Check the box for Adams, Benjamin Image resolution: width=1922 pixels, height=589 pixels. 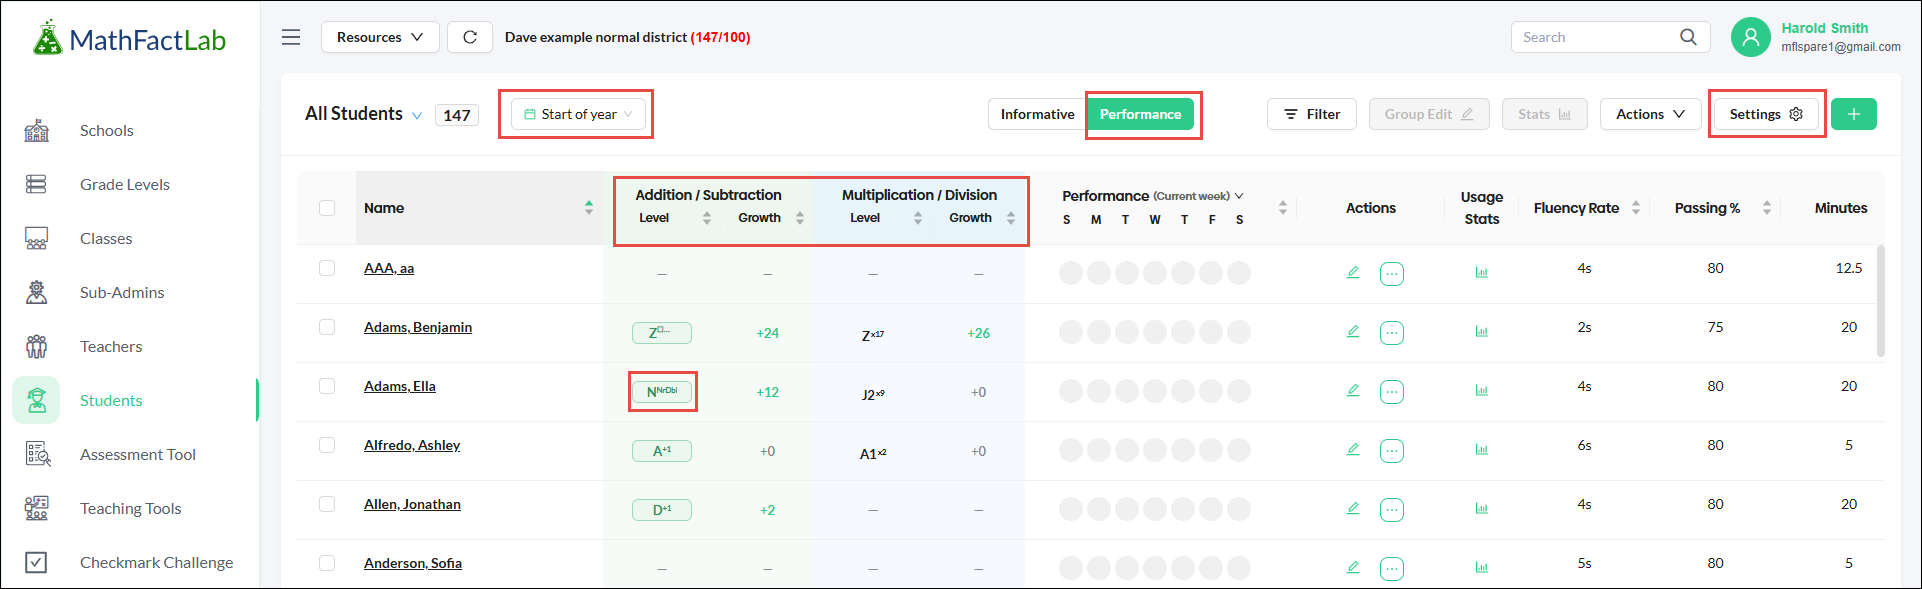327,327
